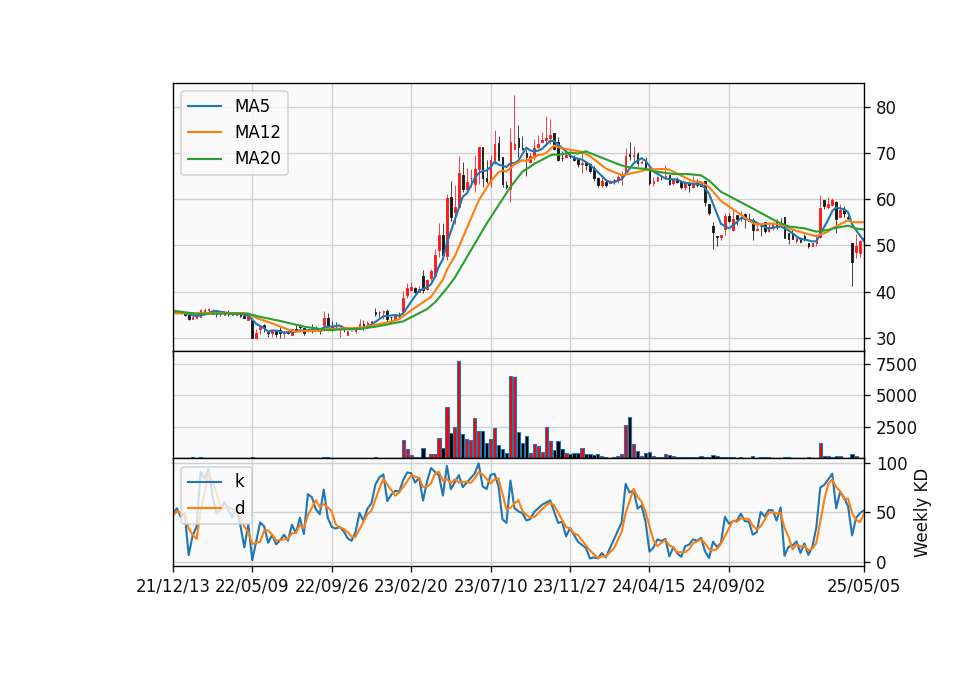Click the d legend label
Image resolution: width=960 pixels, height=690 pixels.
point(239,508)
